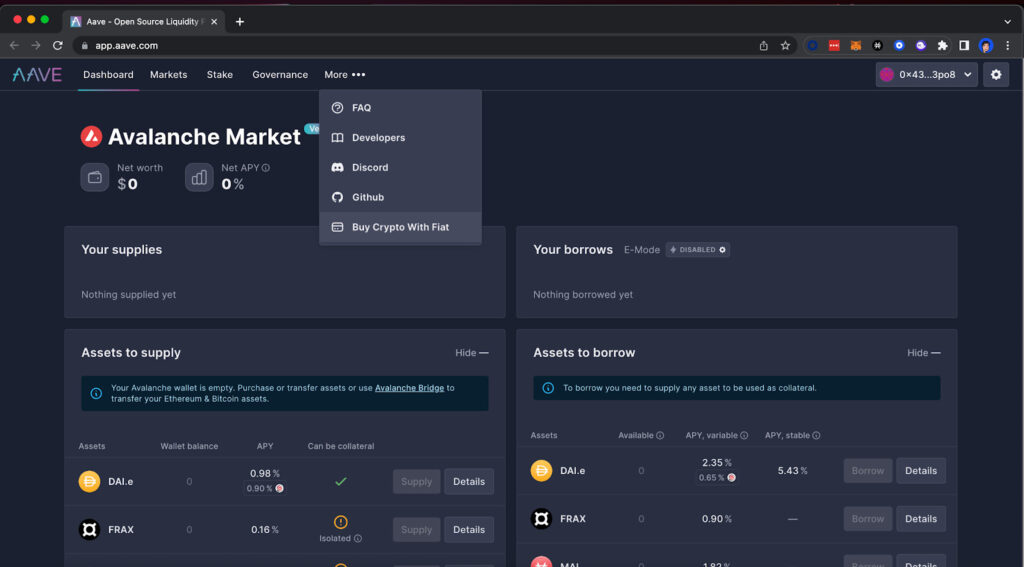Click the MetaMask fox extension icon
The width and height of the screenshot is (1024, 567).
[855, 46]
